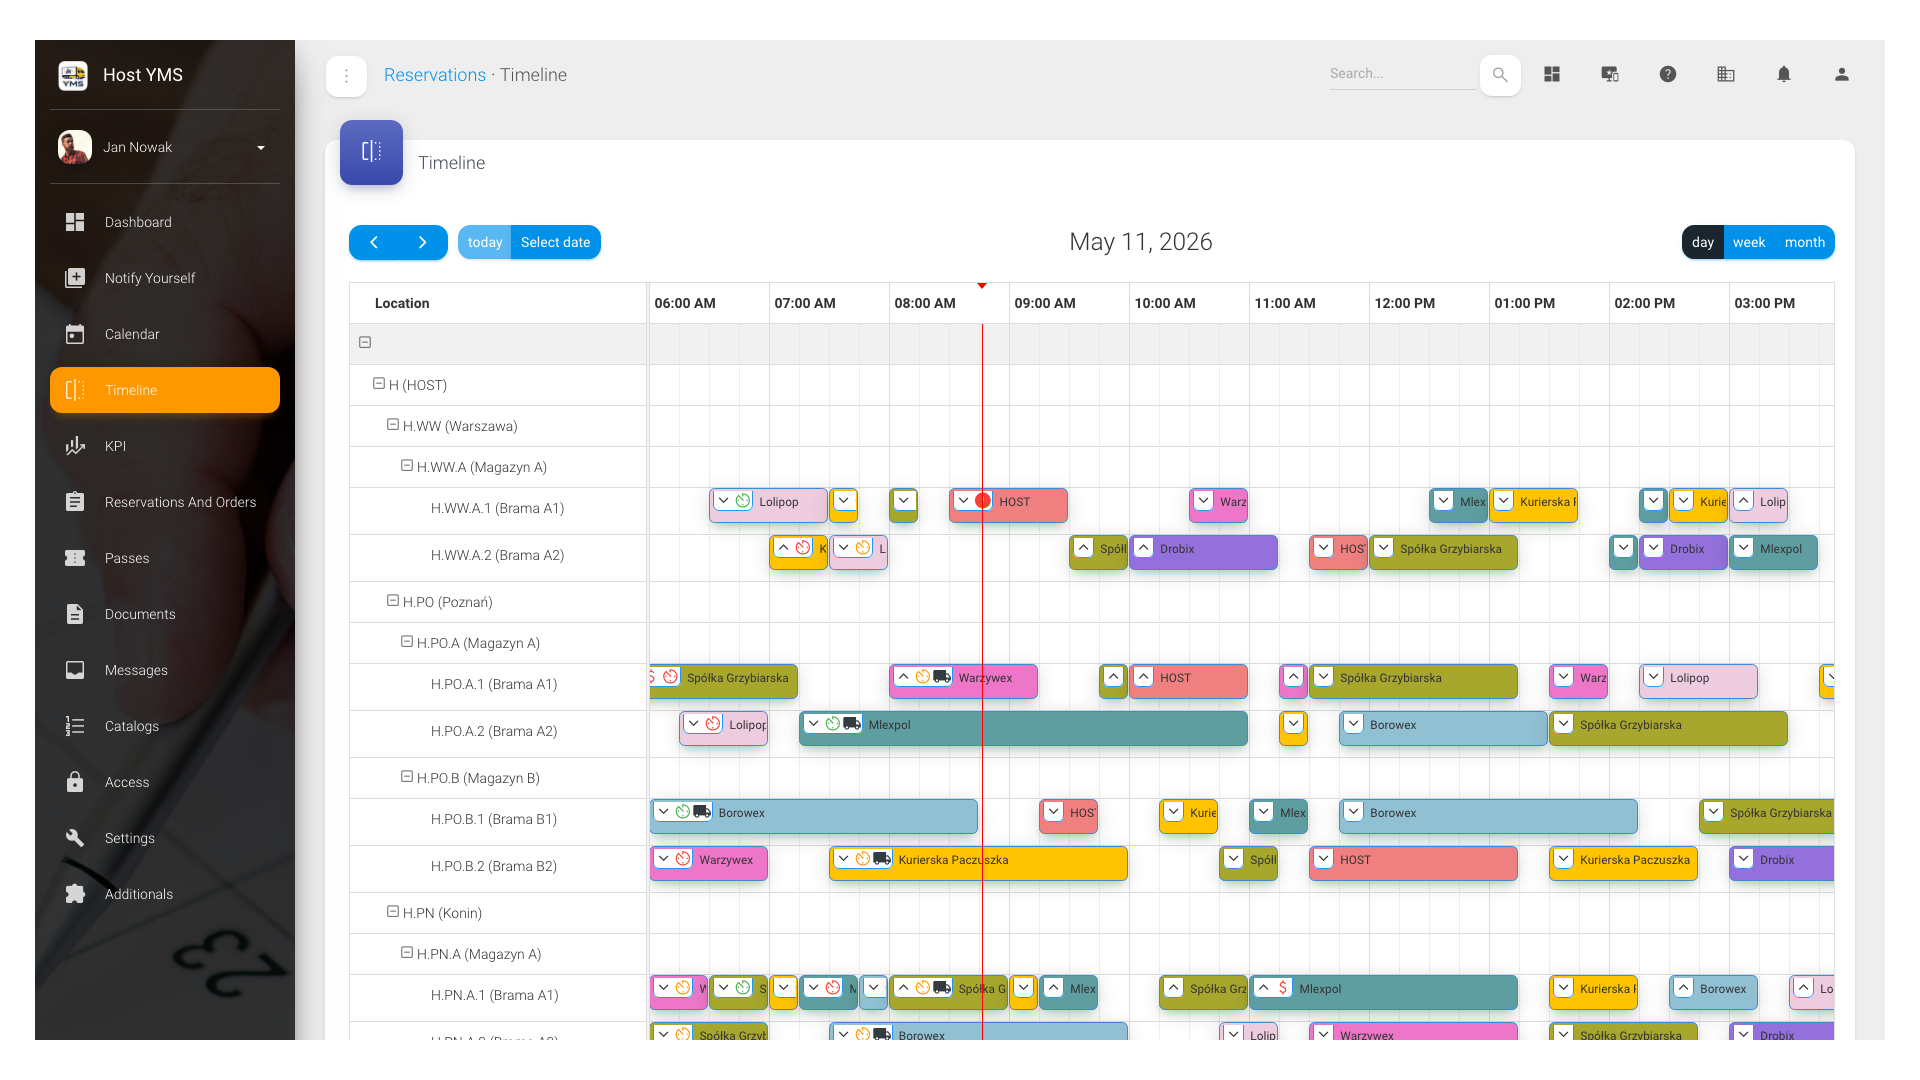The width and height of the screenshot is (1920, 1080).
Task: Click the Notify Yourself icon
Action: tap(75, 278)
